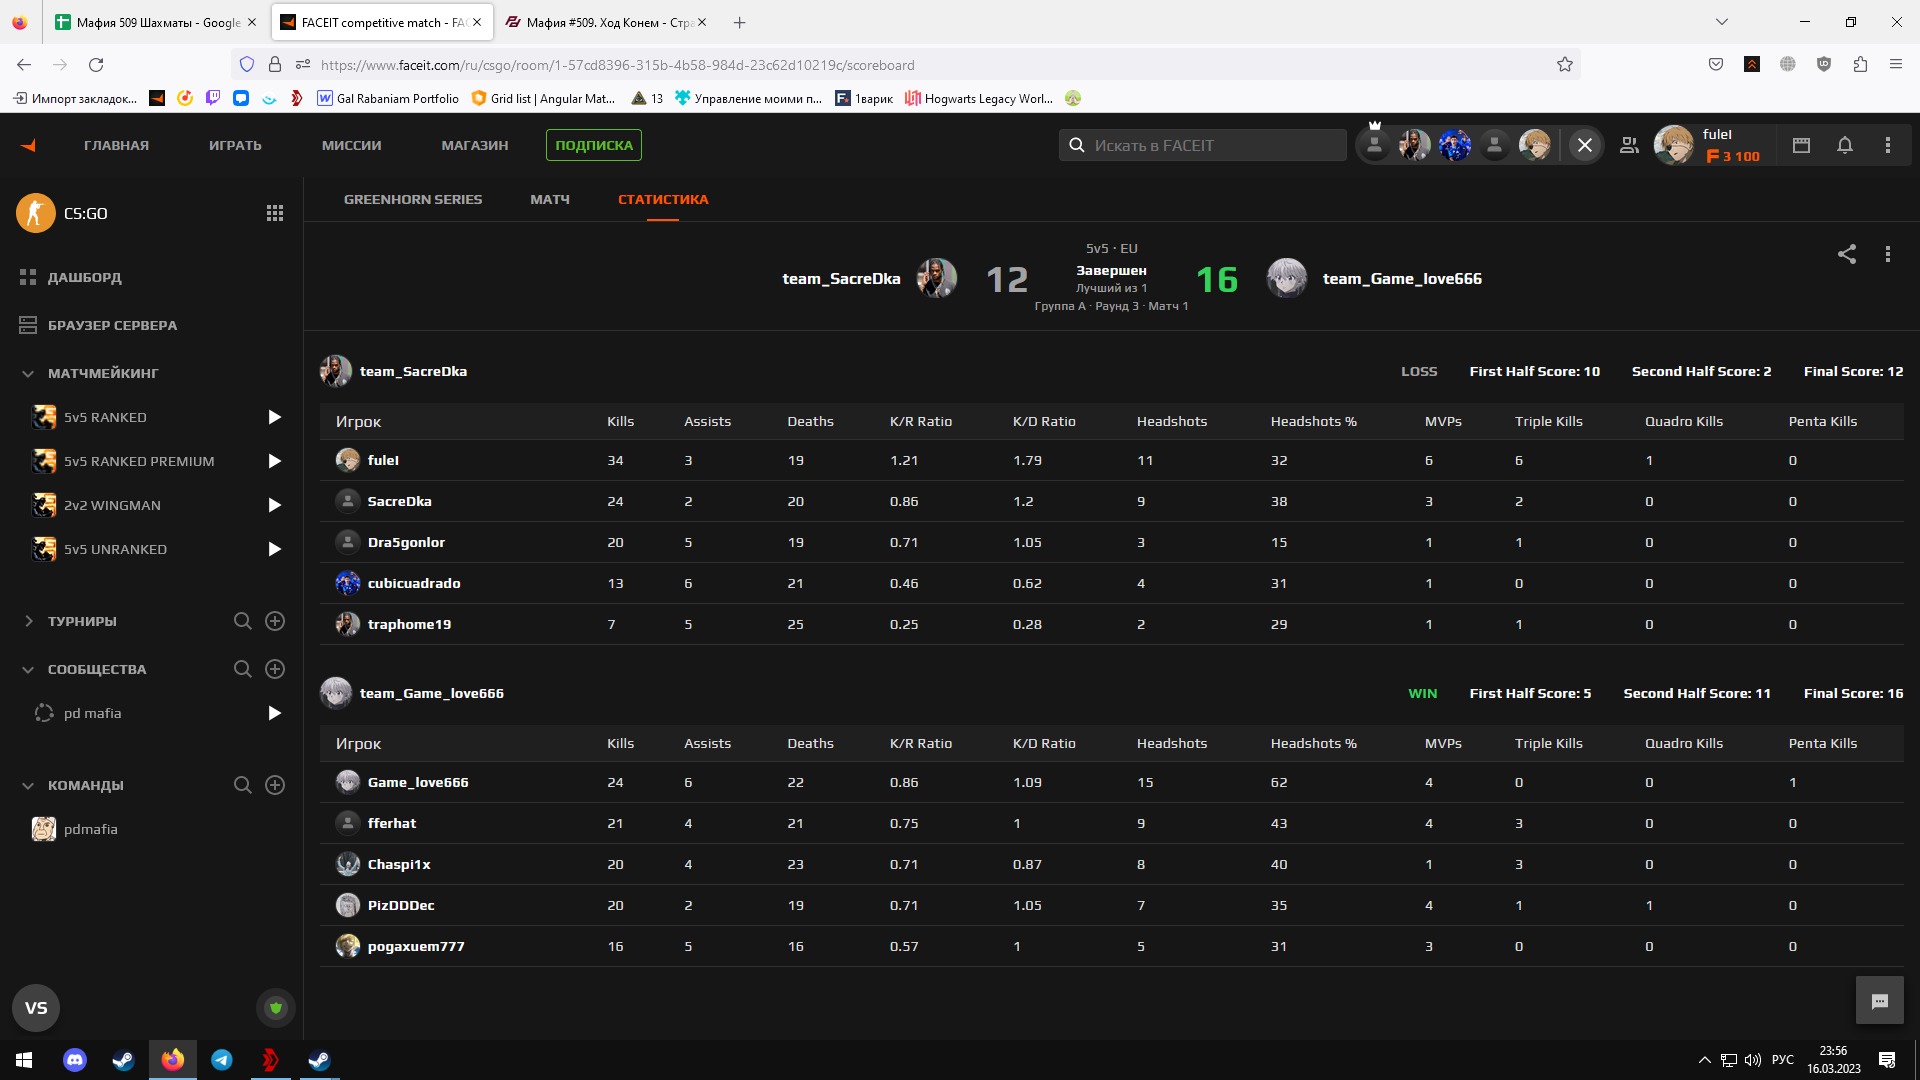Viewport: 1920px width, 1080px height.
Task: Open the match three-dot options menu
Action: pyautogui.click(x=1887, y=254)
